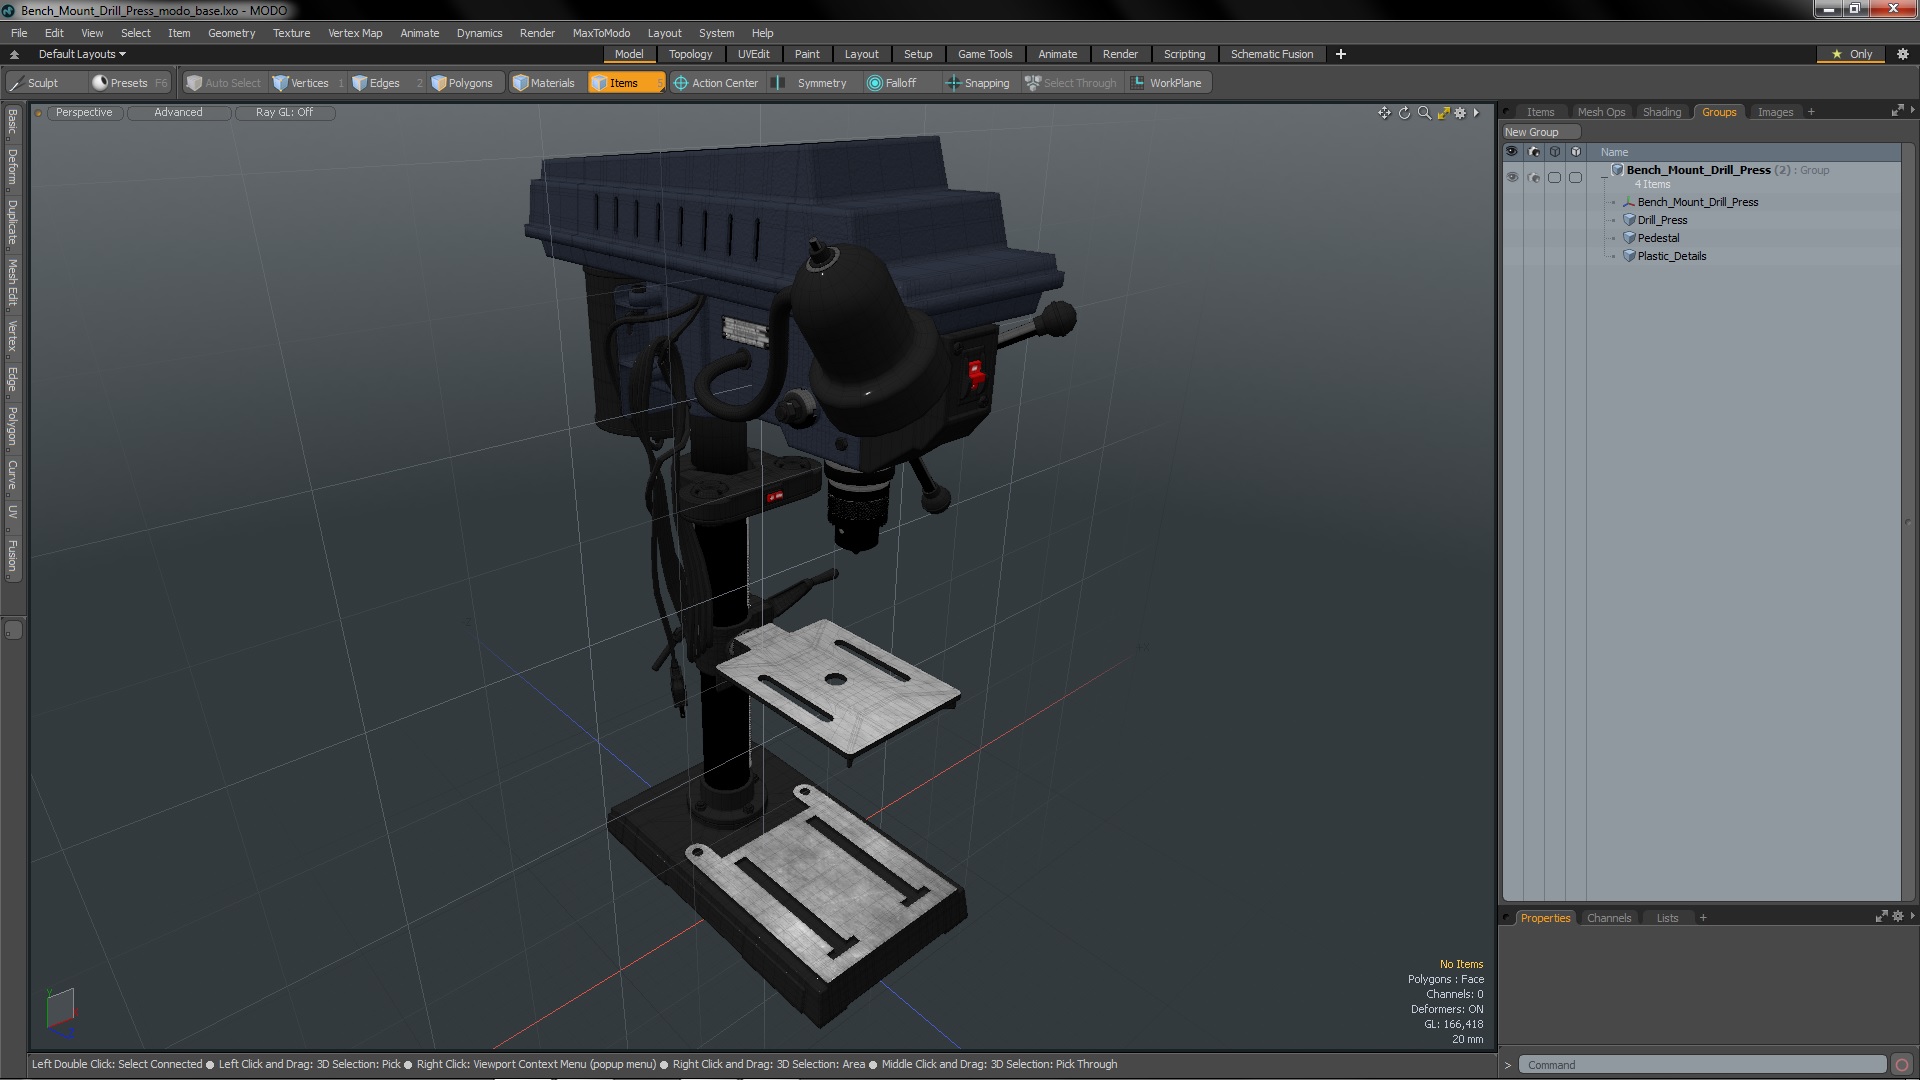
Task: Open viewport settings gear icon
Action: 1460,113
